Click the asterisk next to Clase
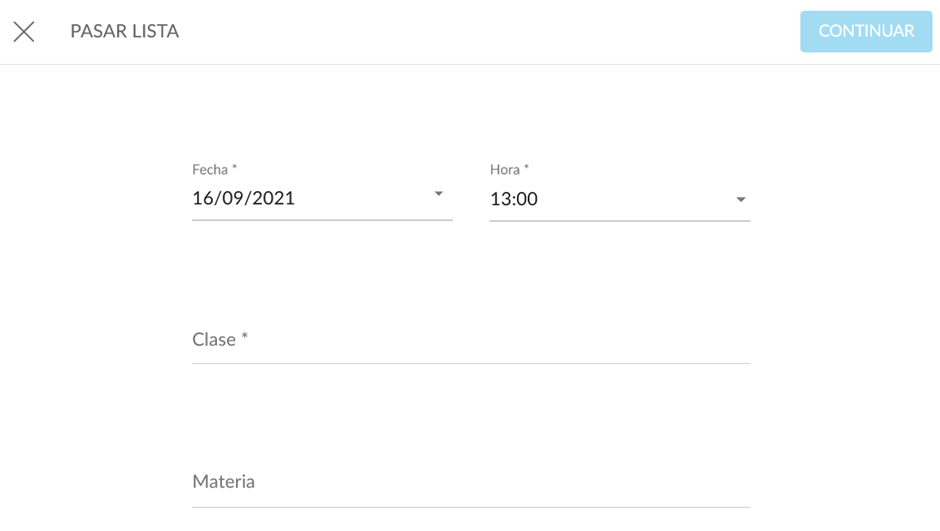 point(244,338)
